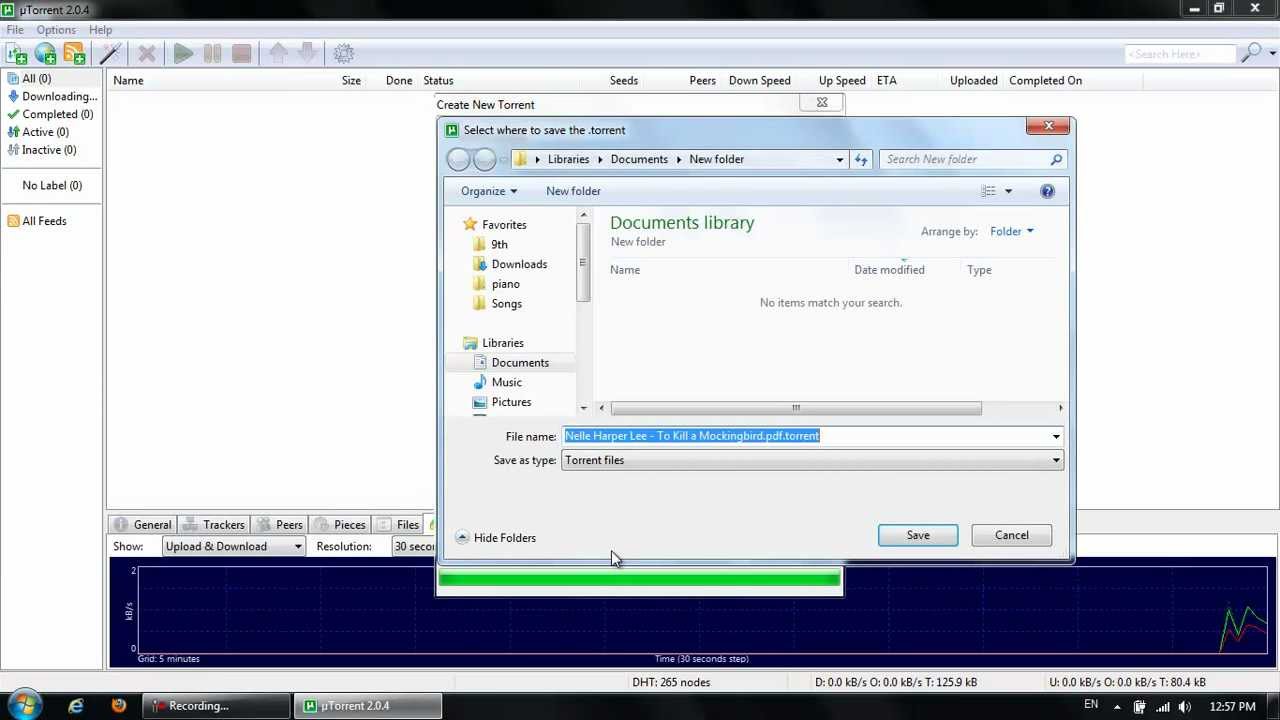Click the navigation pane vertical scrollbar
This screenshot has height=720, width=1280.
point(583,263)
